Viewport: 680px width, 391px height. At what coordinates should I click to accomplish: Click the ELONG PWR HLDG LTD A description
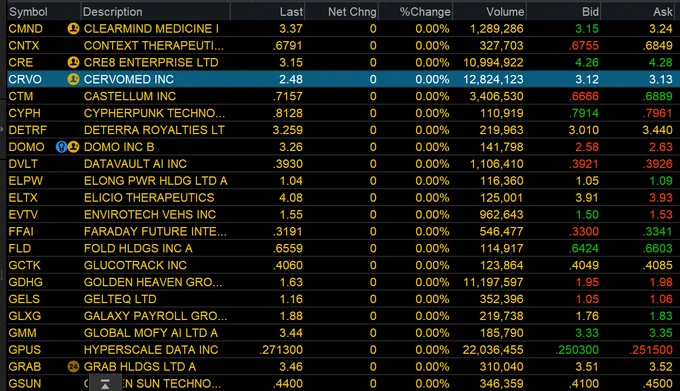tap(155, 181)
